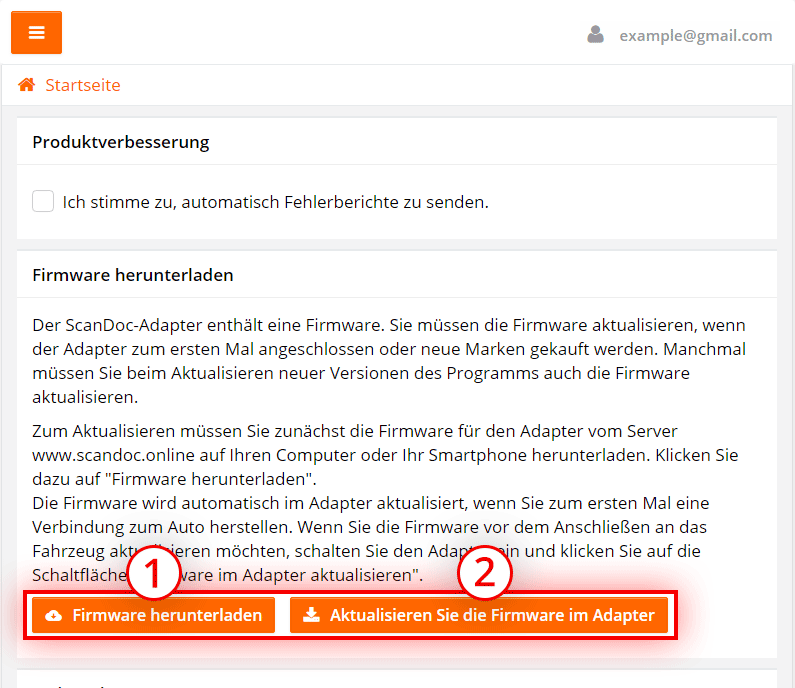
Task: Click the quoted 'Firmware herunterladen' text in the paragraph
Action: tap(209, 479)
